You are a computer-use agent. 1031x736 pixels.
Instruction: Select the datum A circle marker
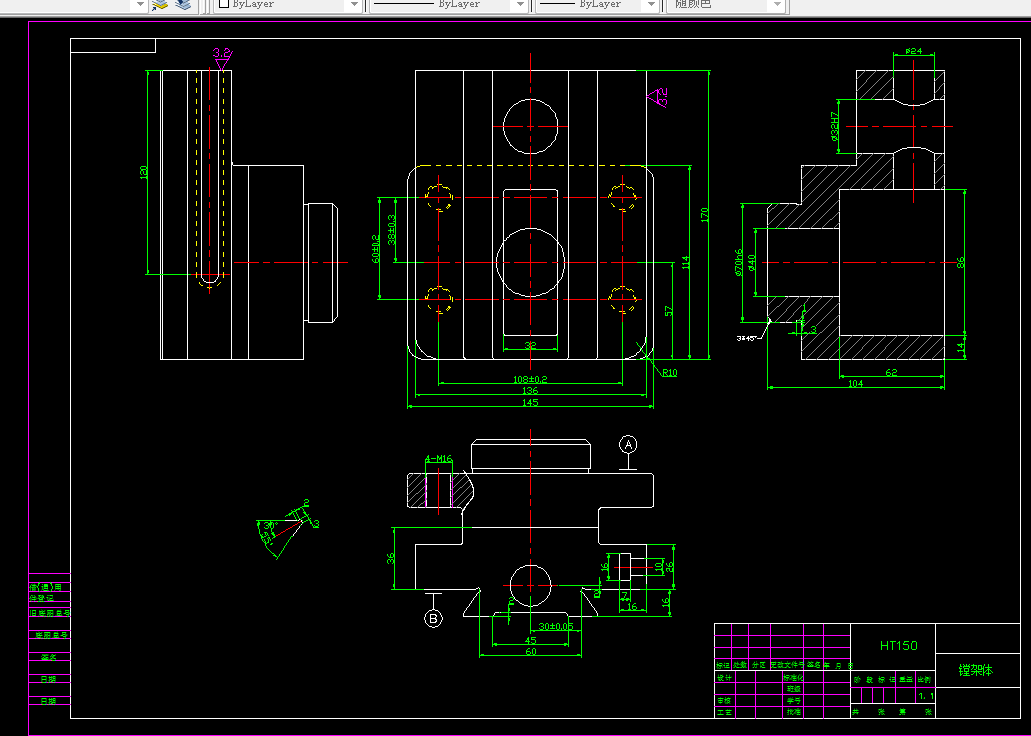(x=628, y=445)
